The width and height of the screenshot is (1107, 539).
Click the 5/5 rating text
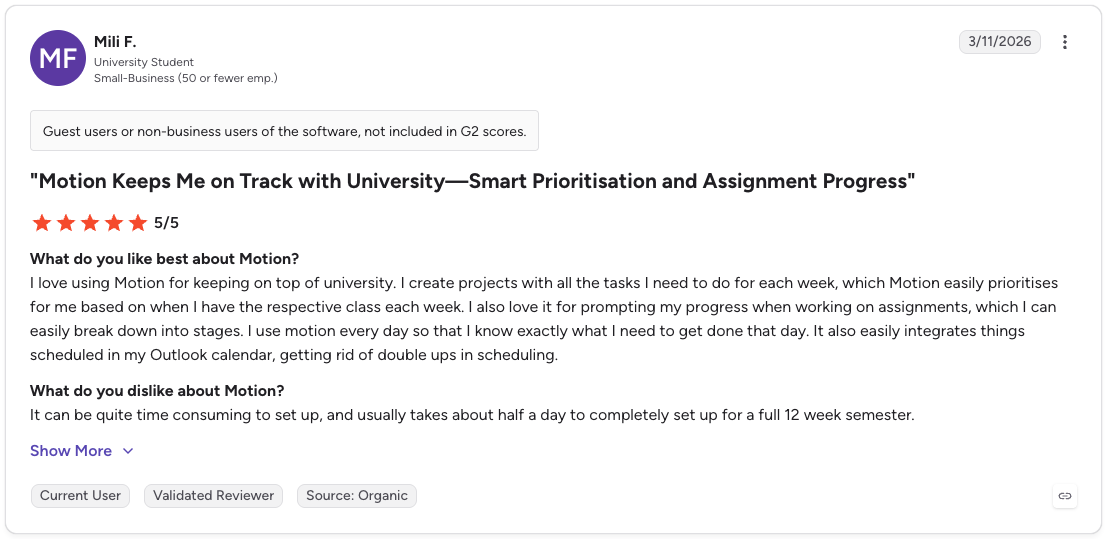point(167,223)
